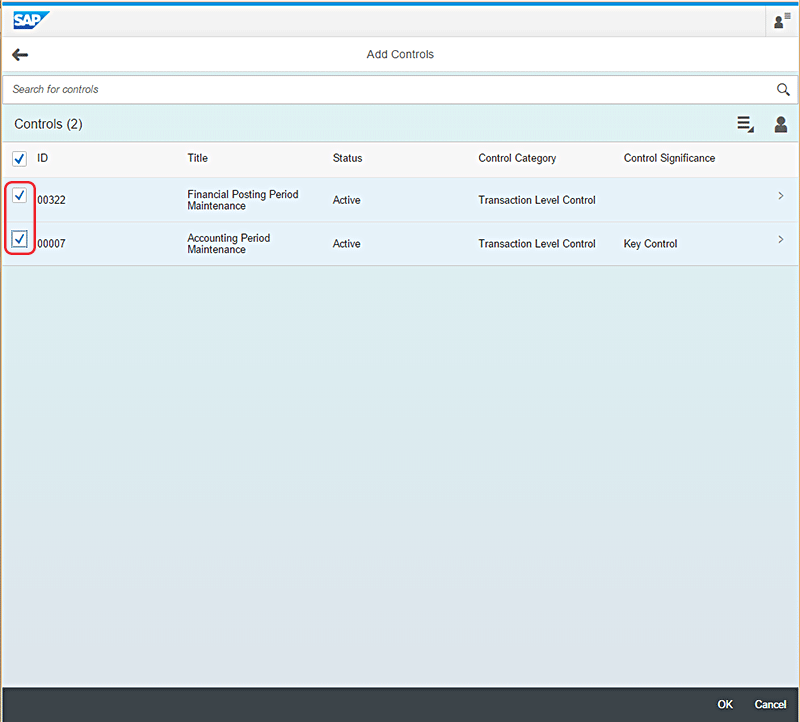
Task: Uncheck the checkbox for control 00007
Action: click(x=20, y=240)
